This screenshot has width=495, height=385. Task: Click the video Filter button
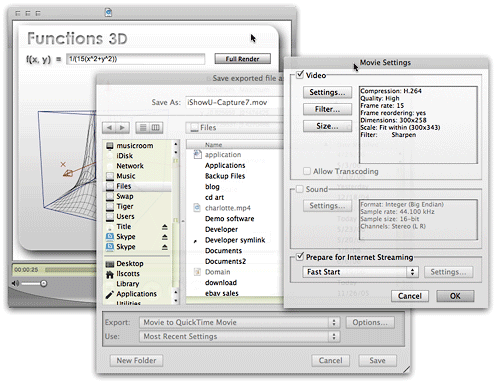click(327, 109)
